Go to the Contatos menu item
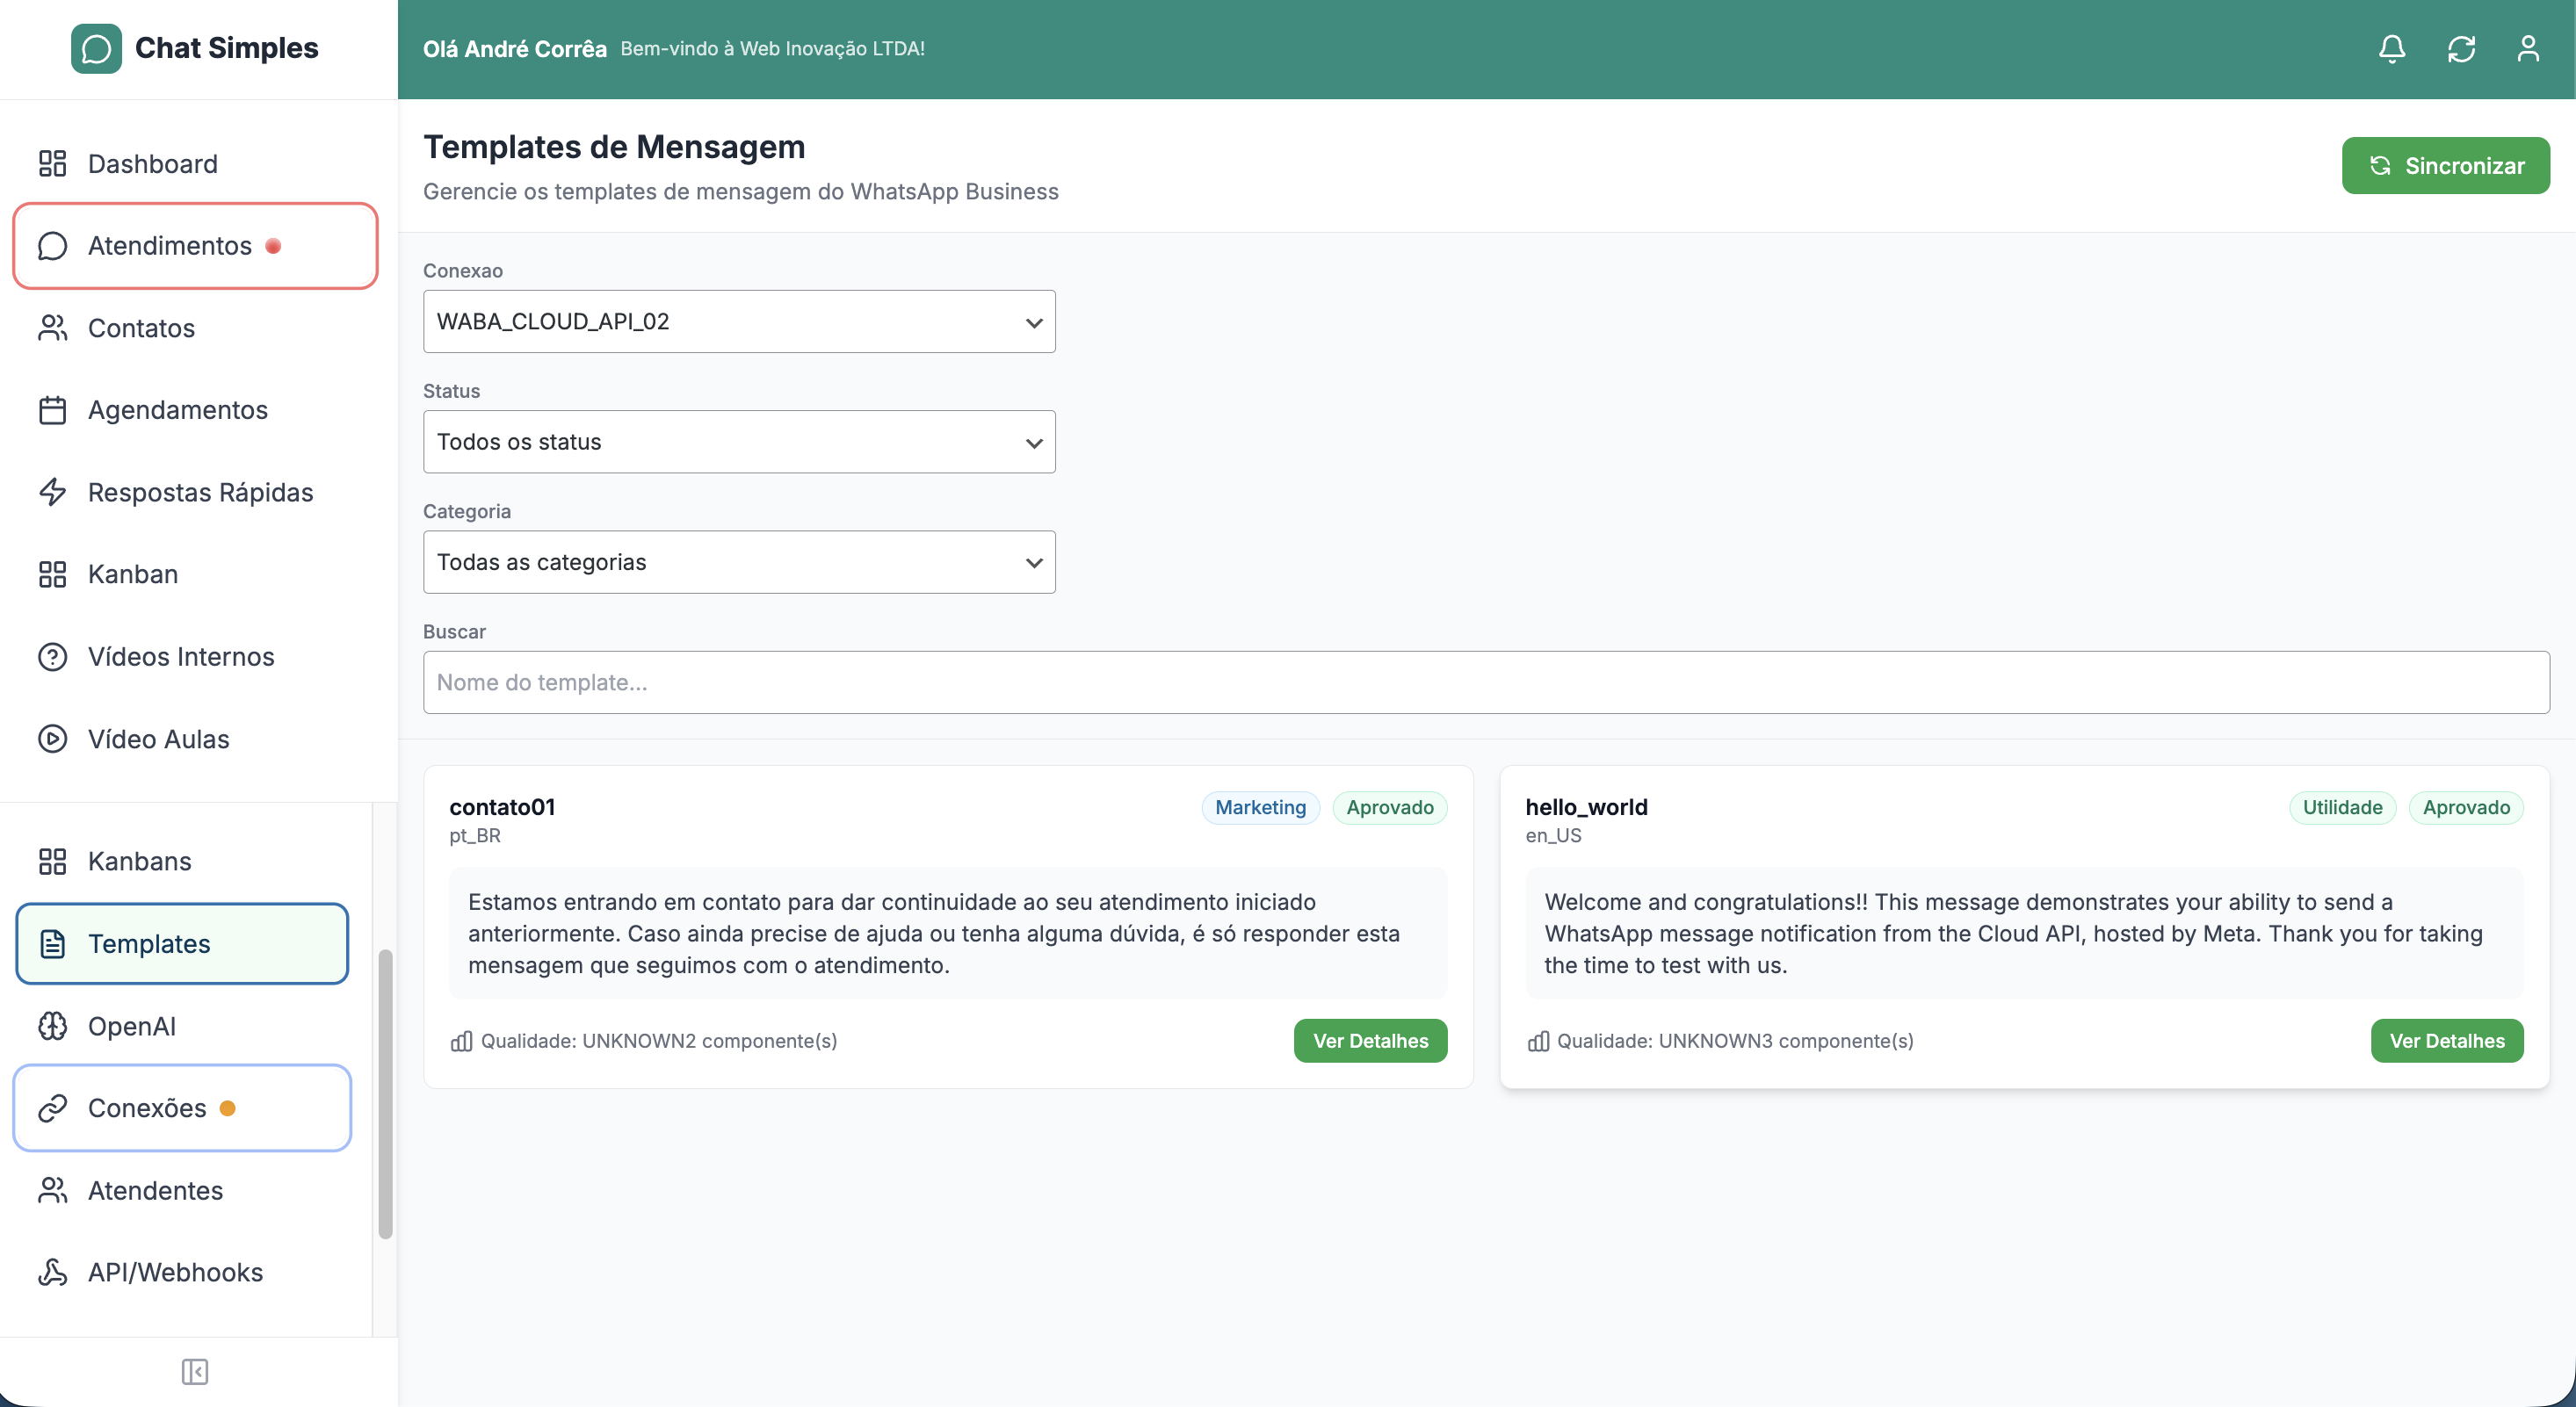 click(141, 328)
